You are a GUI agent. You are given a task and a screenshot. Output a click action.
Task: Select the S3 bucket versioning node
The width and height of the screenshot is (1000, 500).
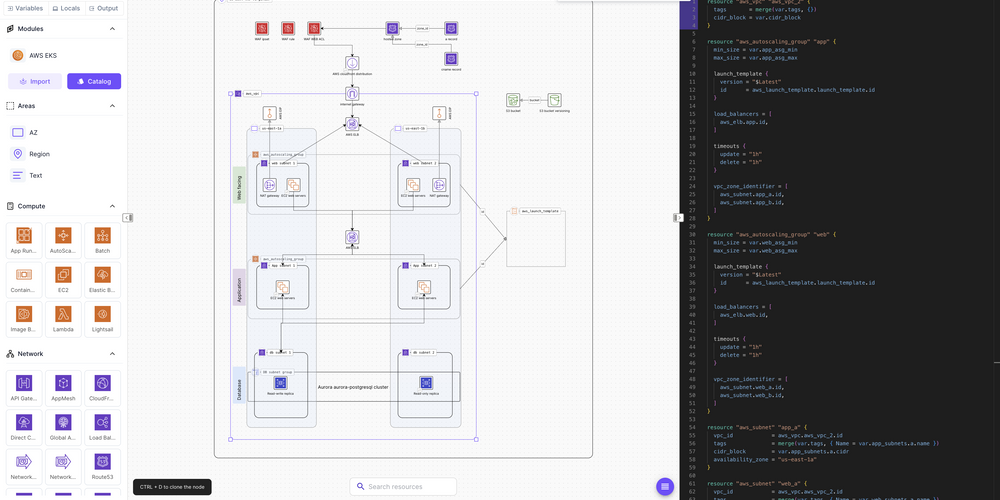coord(554,102)
